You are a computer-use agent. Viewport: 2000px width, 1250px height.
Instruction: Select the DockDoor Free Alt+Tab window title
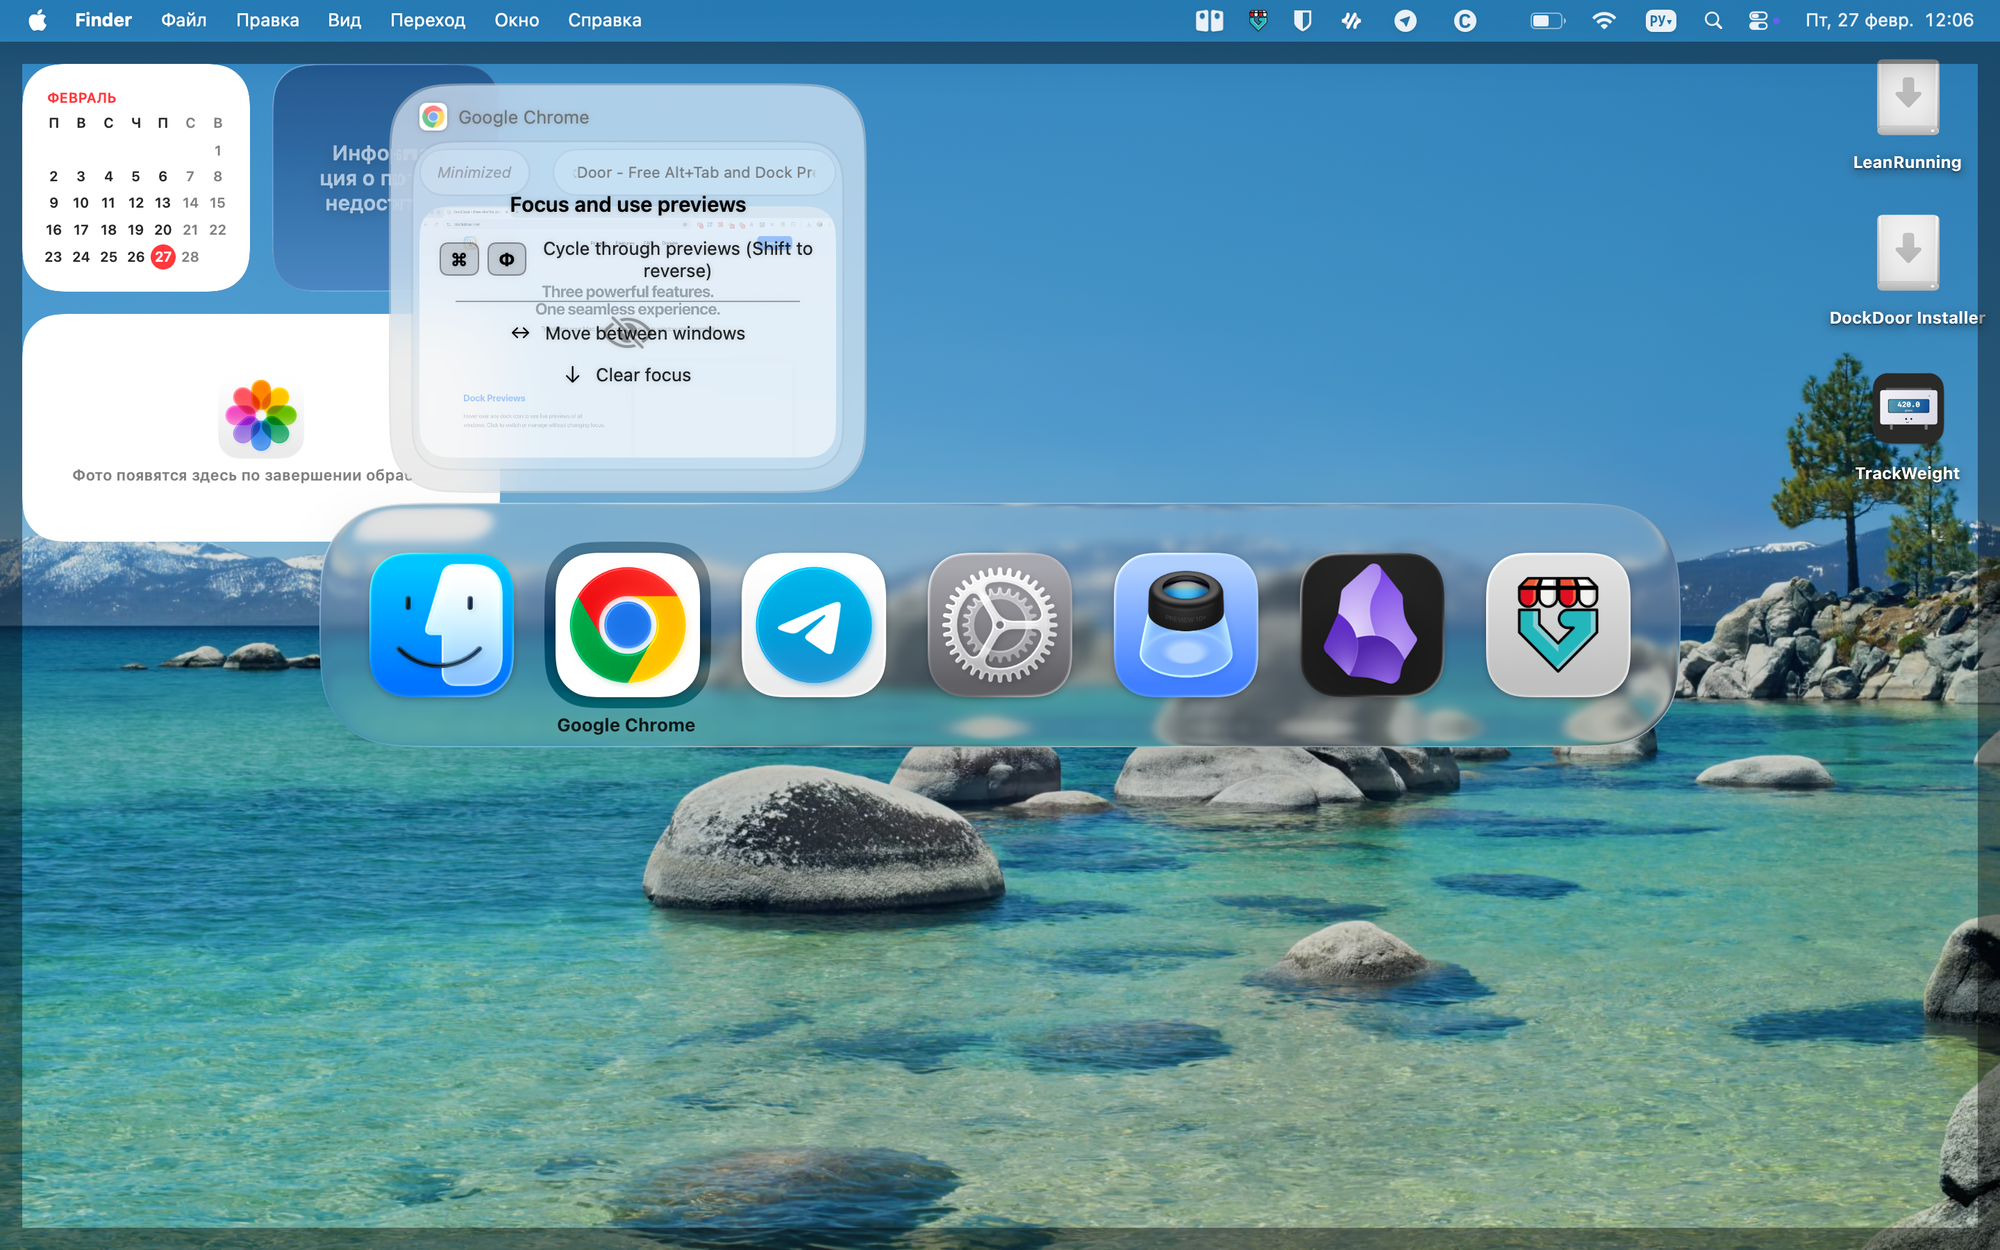(x=694, y=172)
